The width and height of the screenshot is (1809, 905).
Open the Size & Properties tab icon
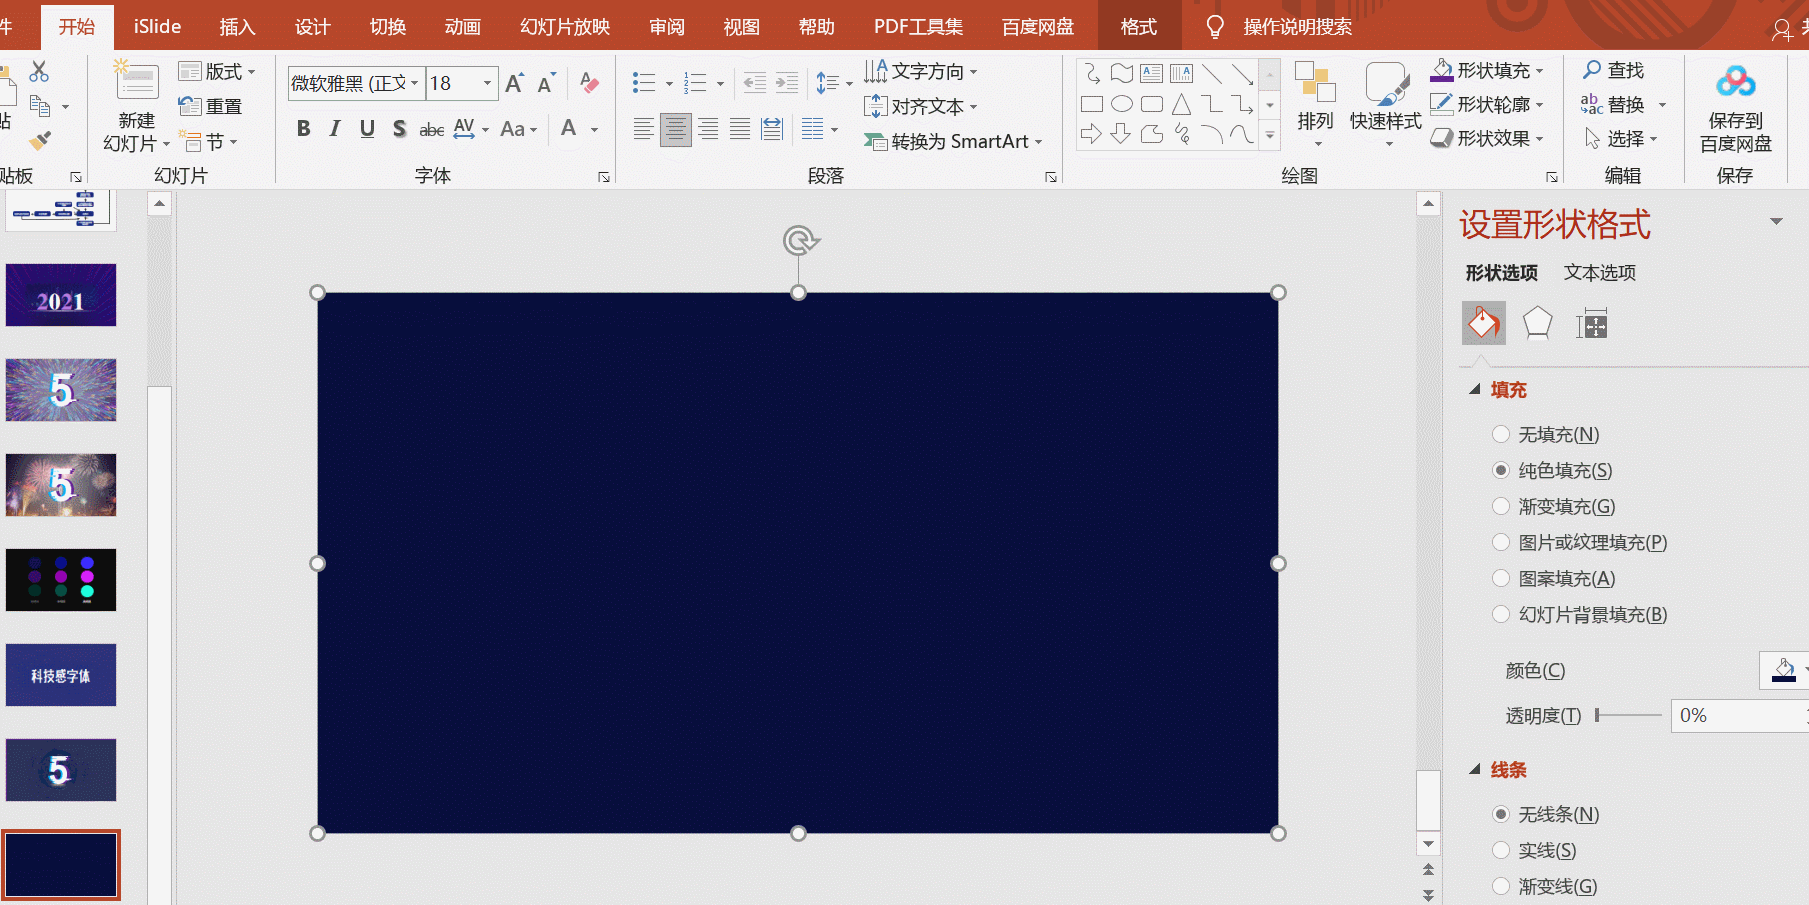tap(1591, 324)
